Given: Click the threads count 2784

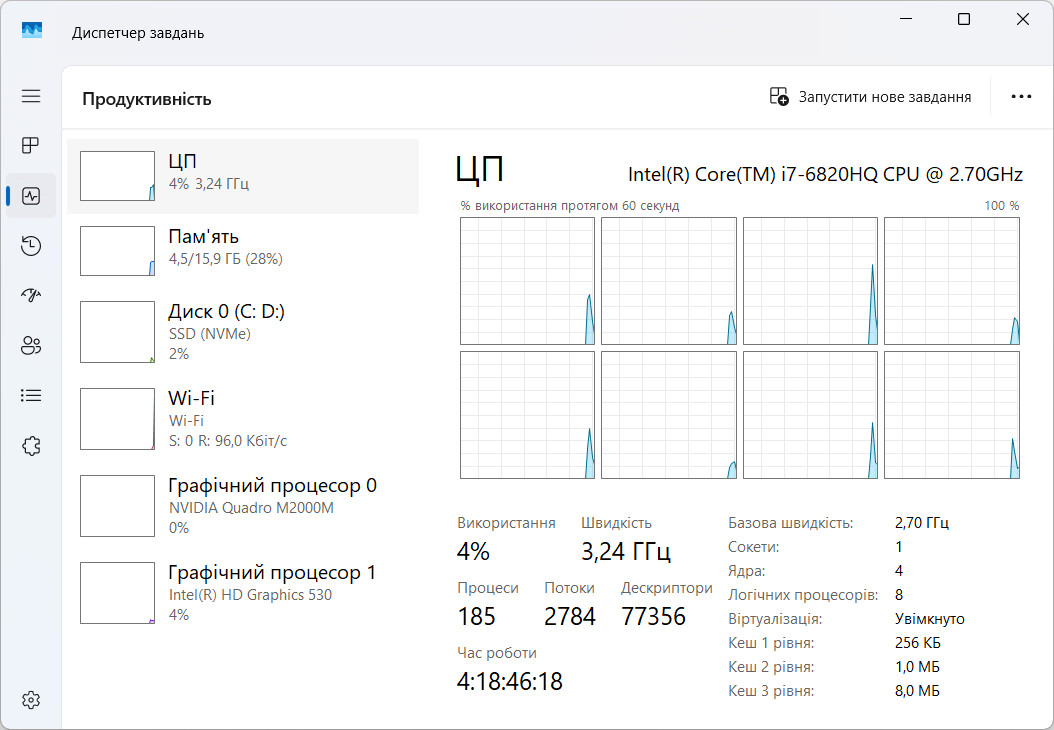Looking at the screenshot, I should point(570,616).
